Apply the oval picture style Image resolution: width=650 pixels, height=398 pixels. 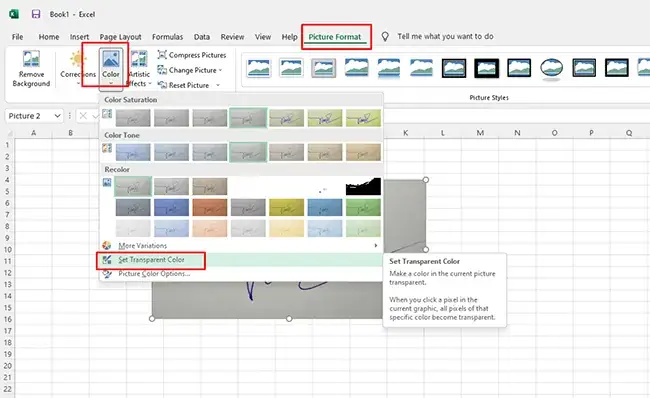tap(551, 68)
